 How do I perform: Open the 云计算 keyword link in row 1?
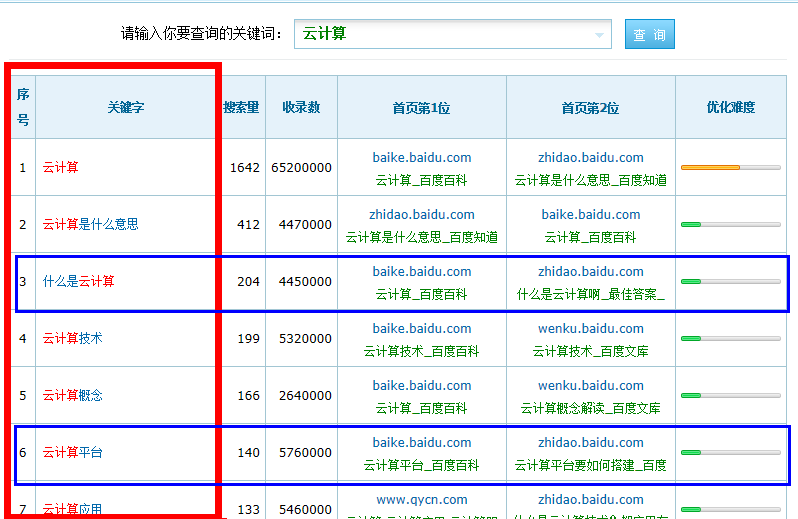tap(61, 167)
